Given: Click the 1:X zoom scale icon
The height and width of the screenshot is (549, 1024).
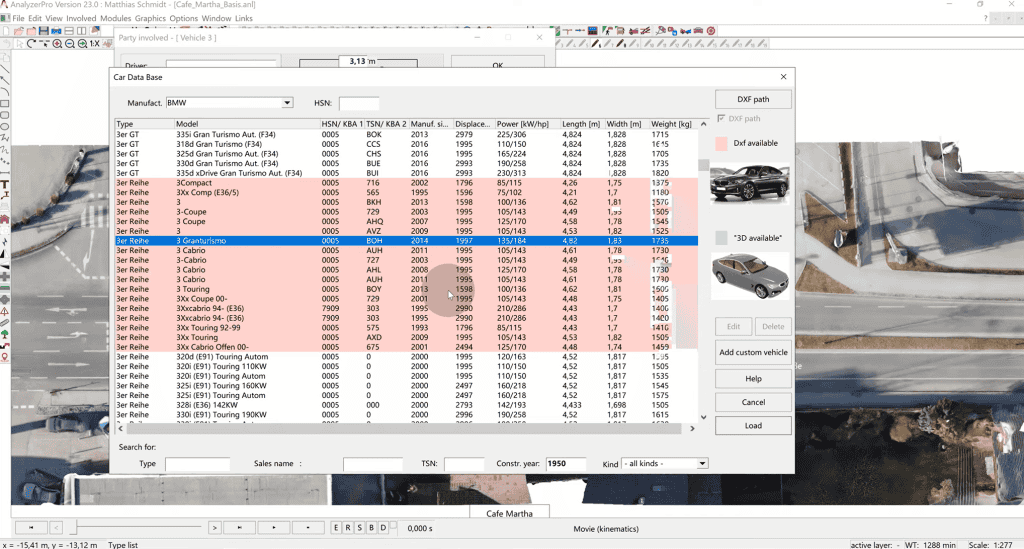Looking at the screenshot, I should pos(95,44).
